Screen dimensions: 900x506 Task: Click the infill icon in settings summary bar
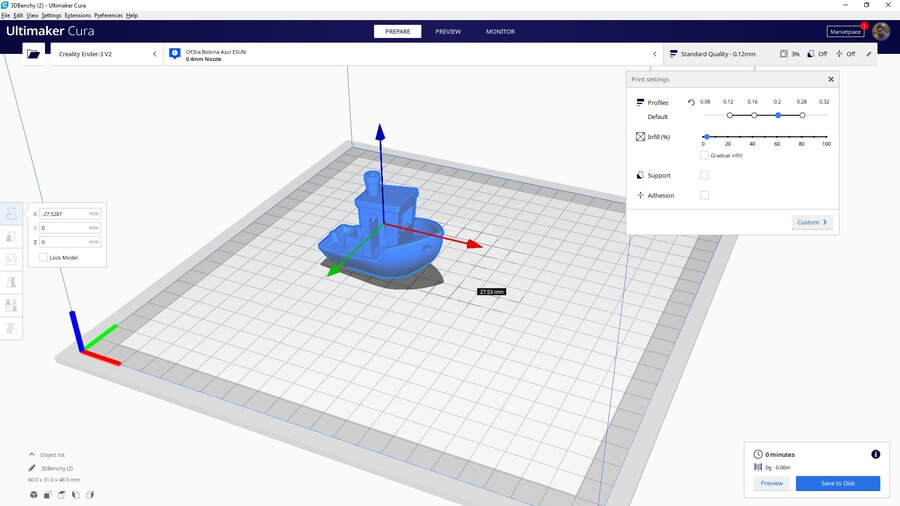783,54
